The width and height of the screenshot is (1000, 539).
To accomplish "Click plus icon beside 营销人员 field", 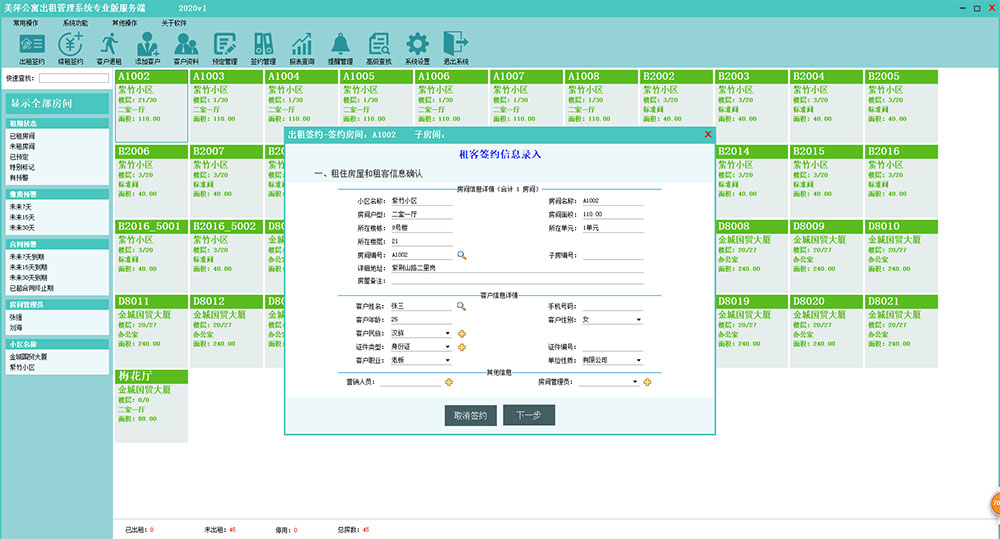I will [449, 382].
